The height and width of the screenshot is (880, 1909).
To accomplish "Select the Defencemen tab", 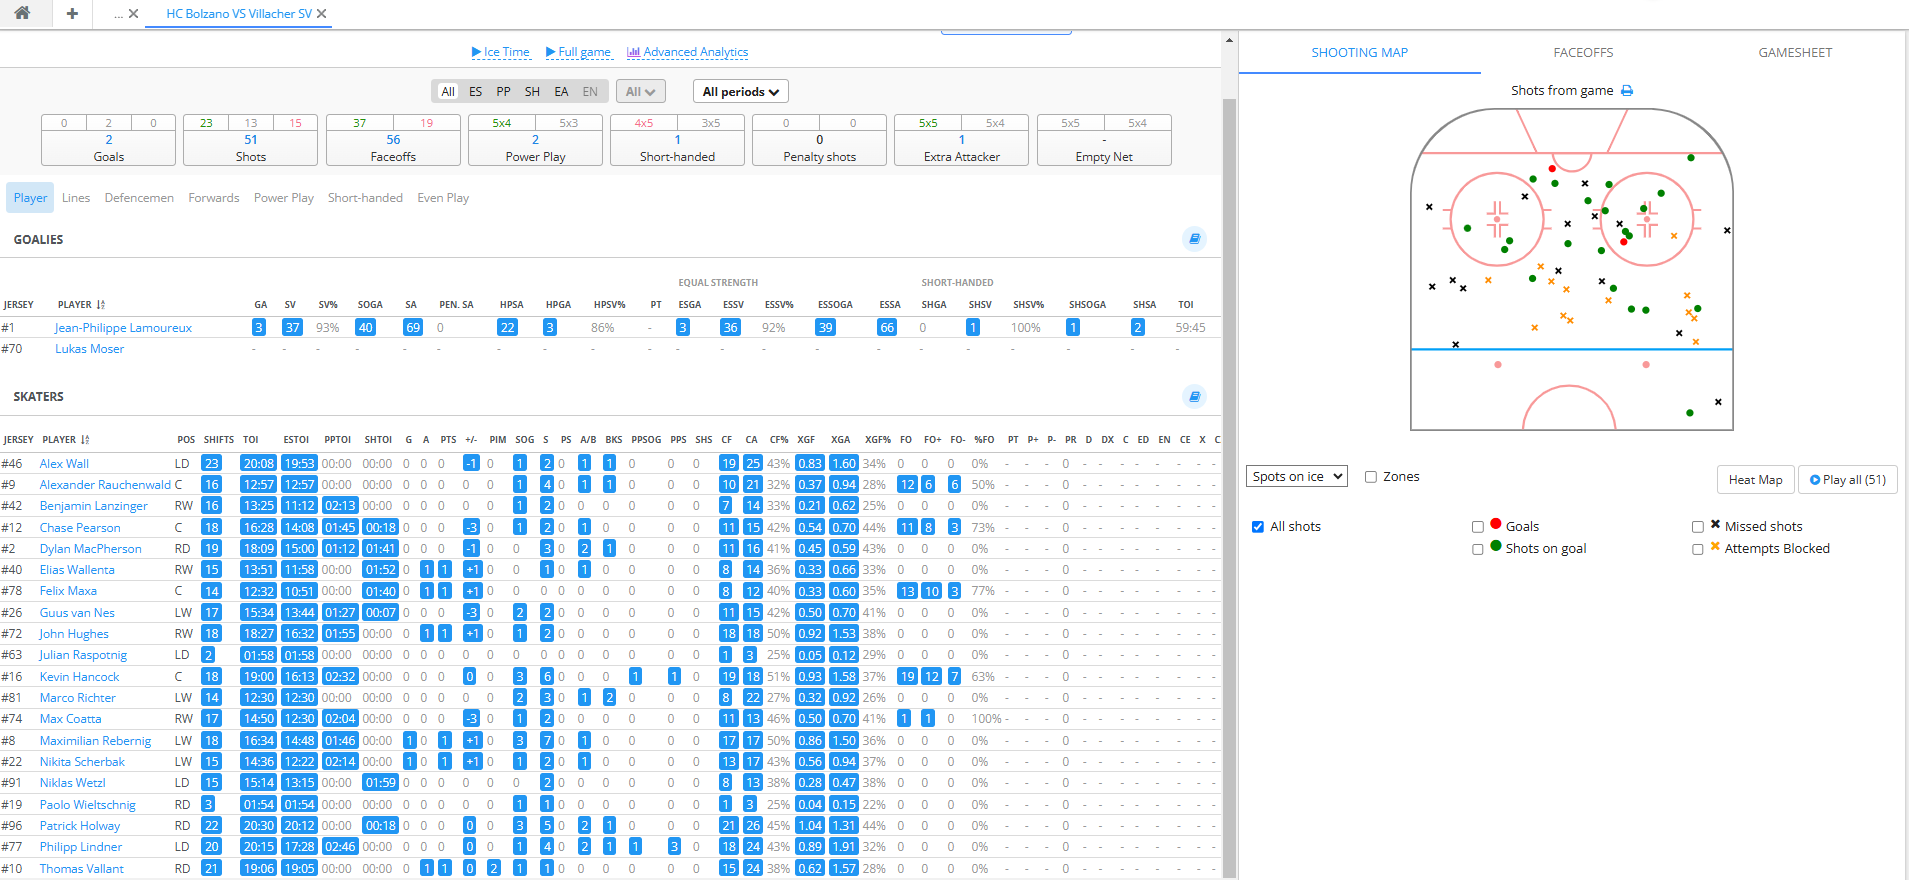I will [139, 198].
